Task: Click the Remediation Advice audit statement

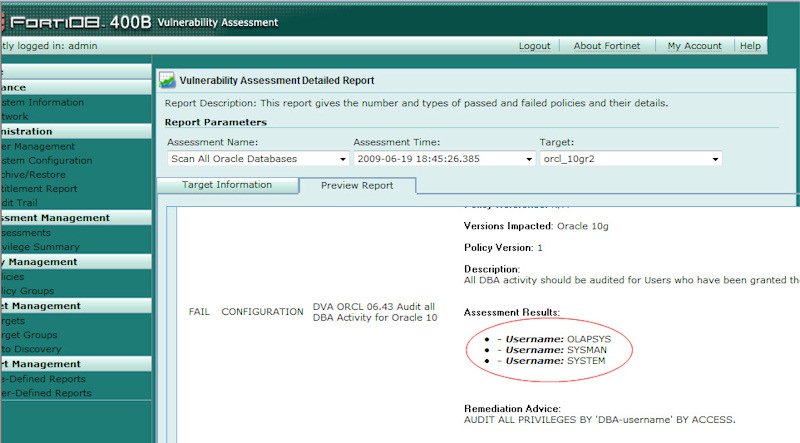Action: click(599, 420)
